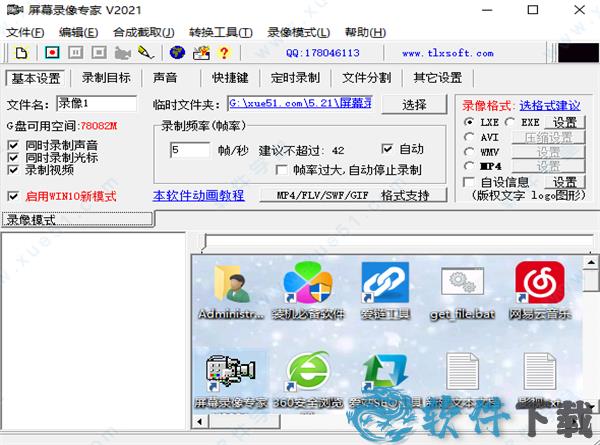Click 选择 button for temp folder
Screen dimensions: 600x445
[414, 104]
